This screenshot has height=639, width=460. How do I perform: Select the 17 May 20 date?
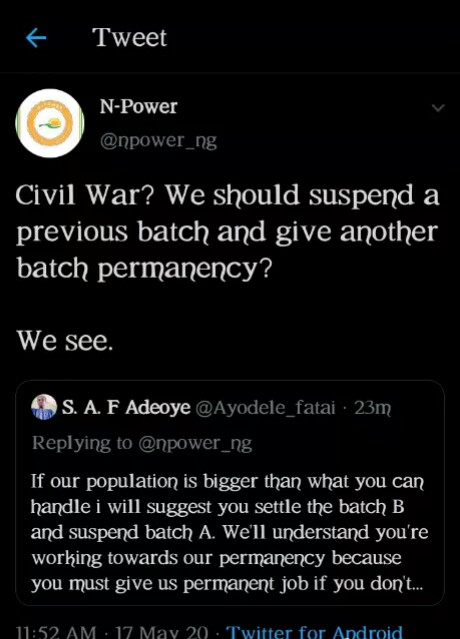tap(162, 632)
